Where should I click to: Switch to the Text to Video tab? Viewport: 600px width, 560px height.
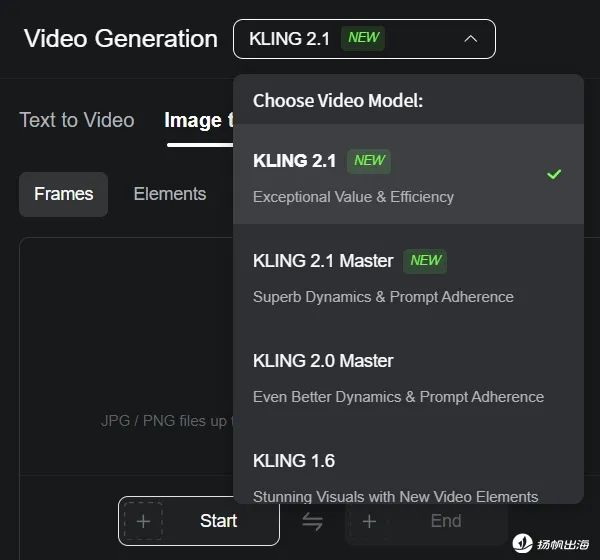point(77,120)
